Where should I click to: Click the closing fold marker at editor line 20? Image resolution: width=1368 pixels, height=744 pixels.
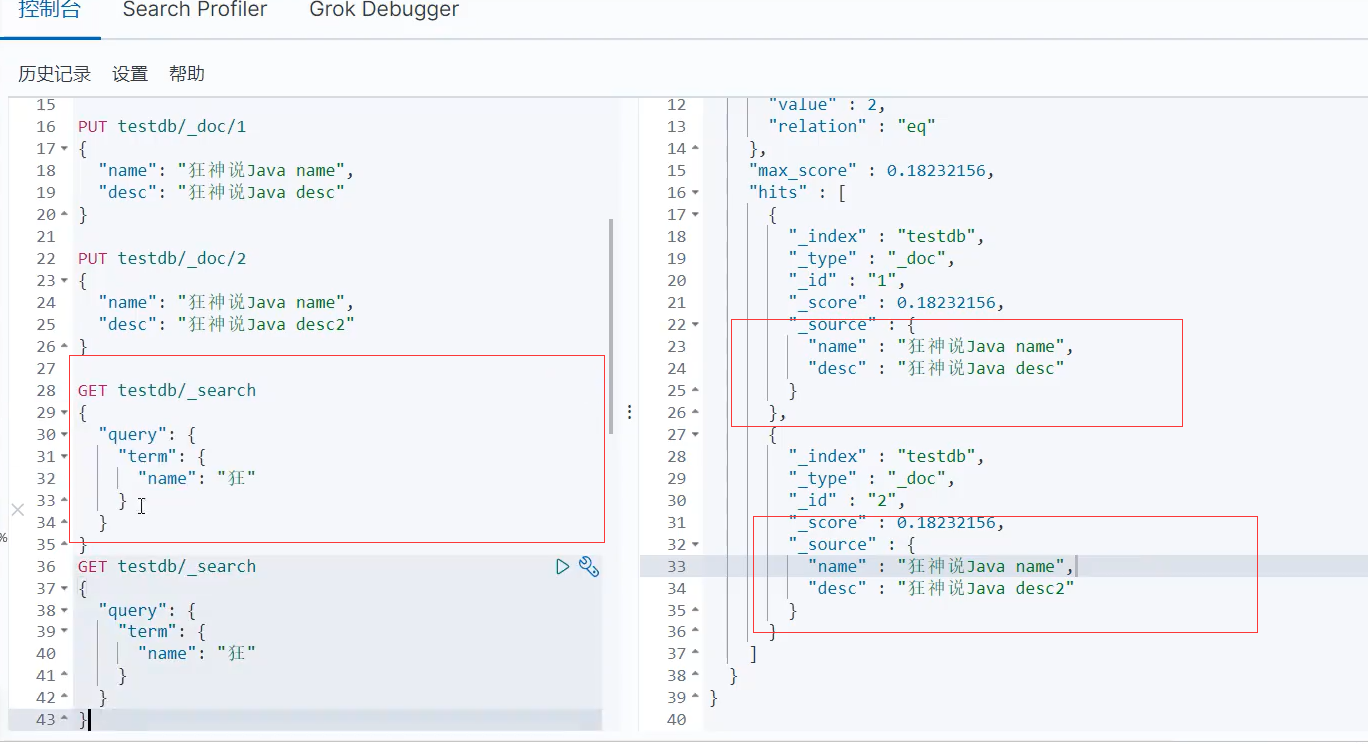pos(65,215)
